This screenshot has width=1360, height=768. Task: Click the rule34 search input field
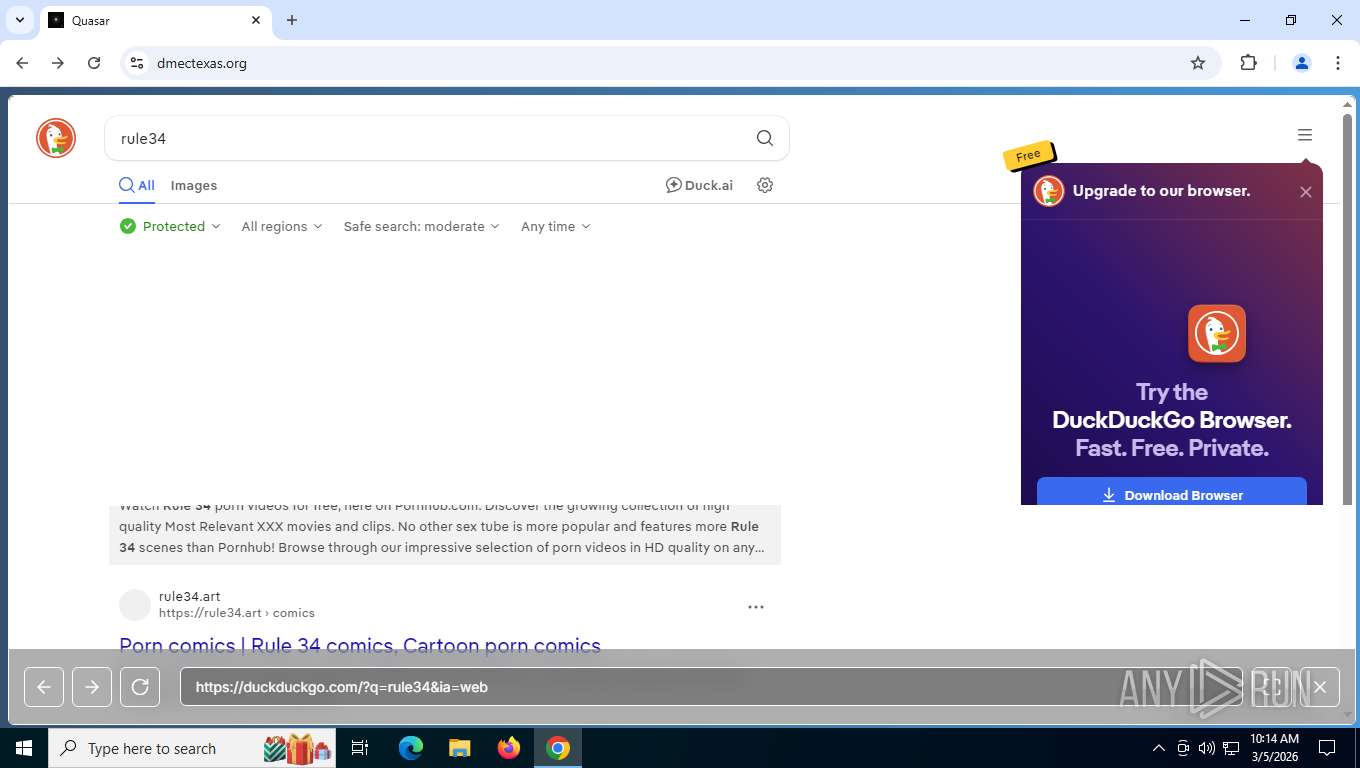point(430,138)
